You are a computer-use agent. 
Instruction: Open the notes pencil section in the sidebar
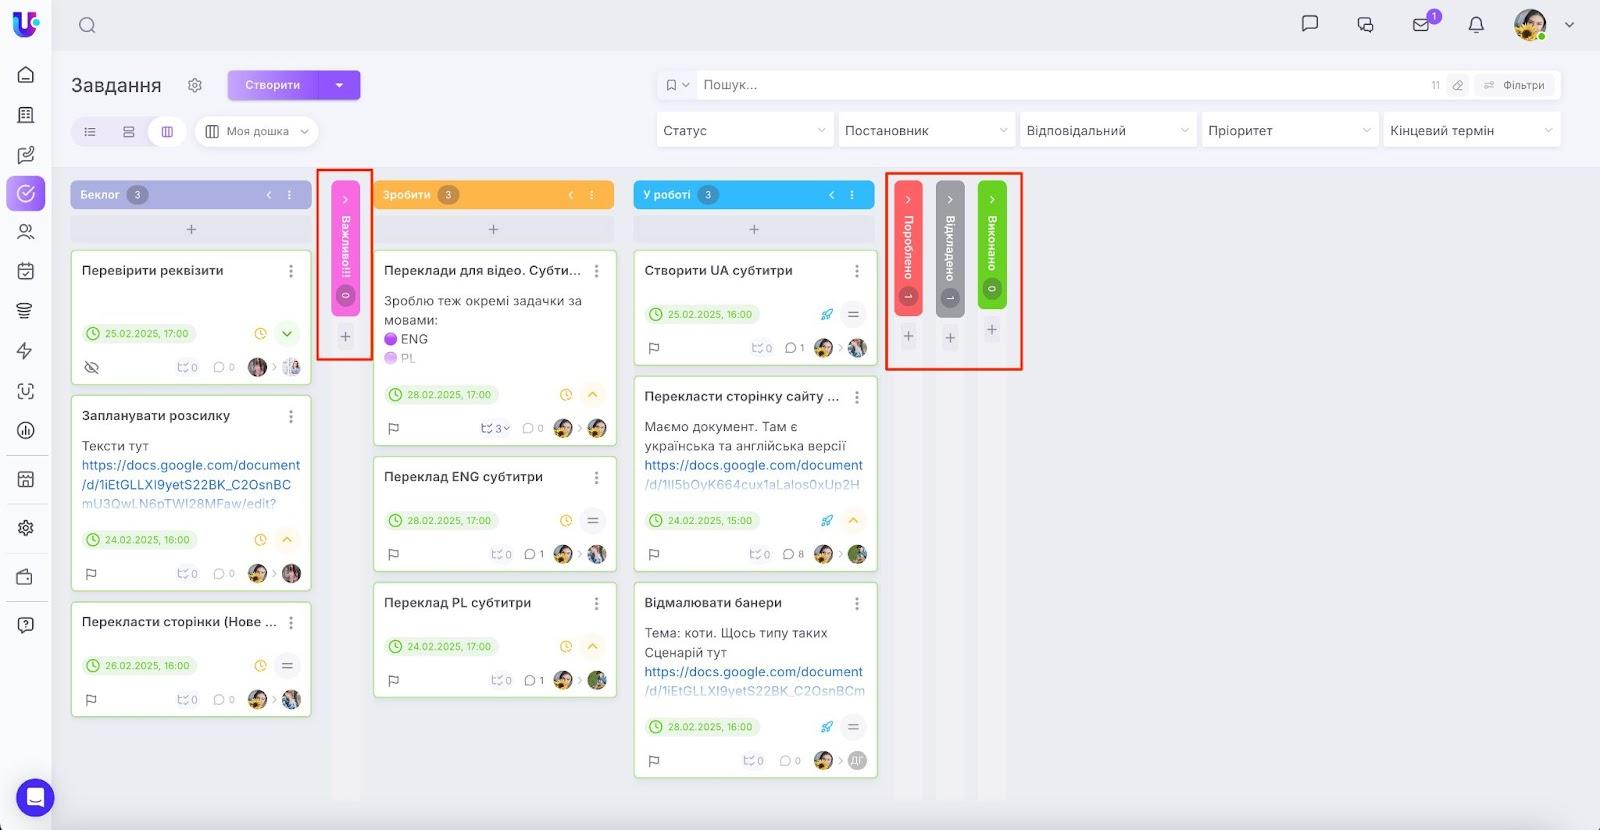tap(26, 155)
